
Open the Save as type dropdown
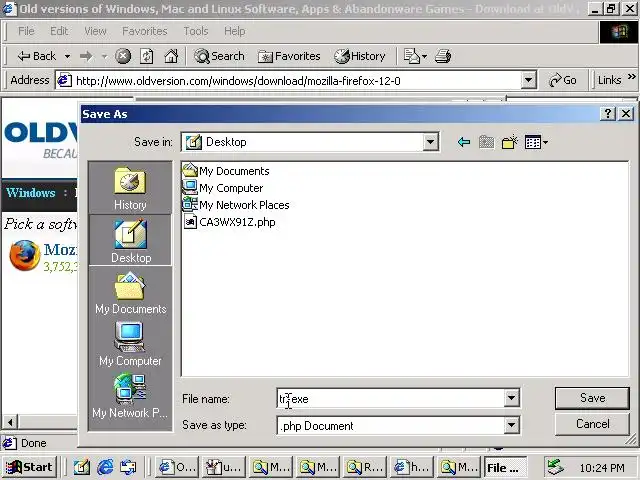coord(511,425)
